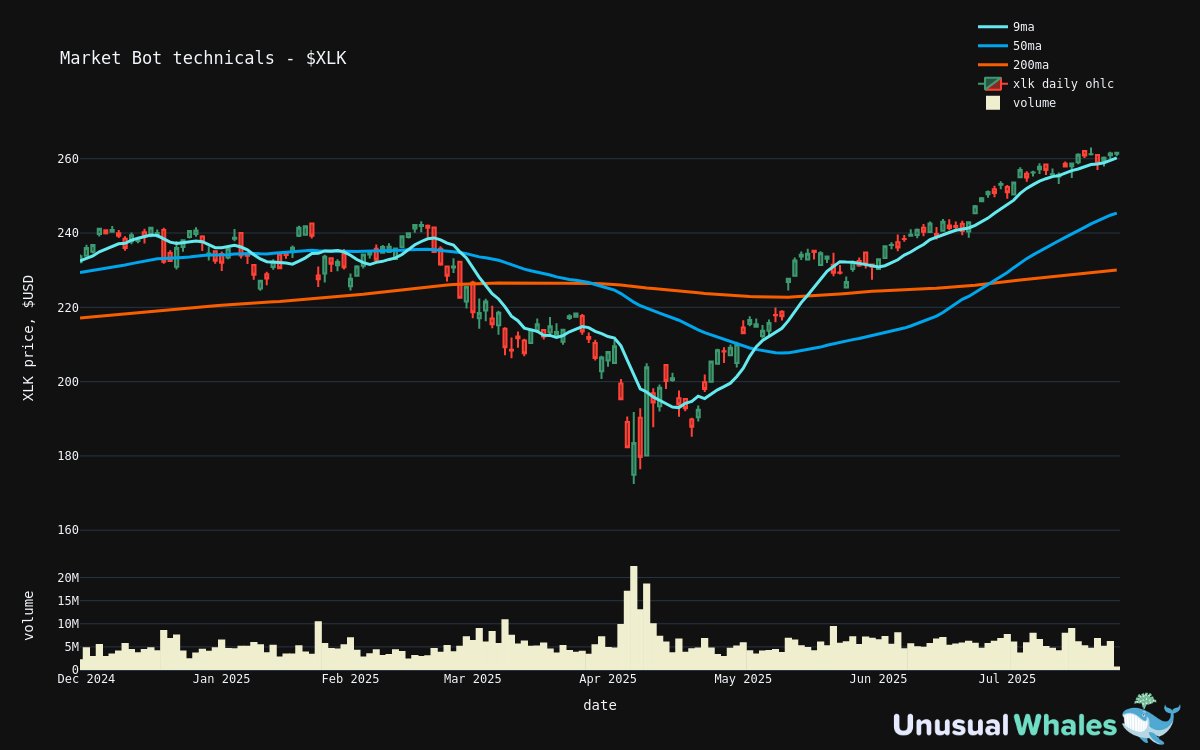Click the 200 price axis tick
Viewport: 1200px width, 750px height.
[67, 382]
